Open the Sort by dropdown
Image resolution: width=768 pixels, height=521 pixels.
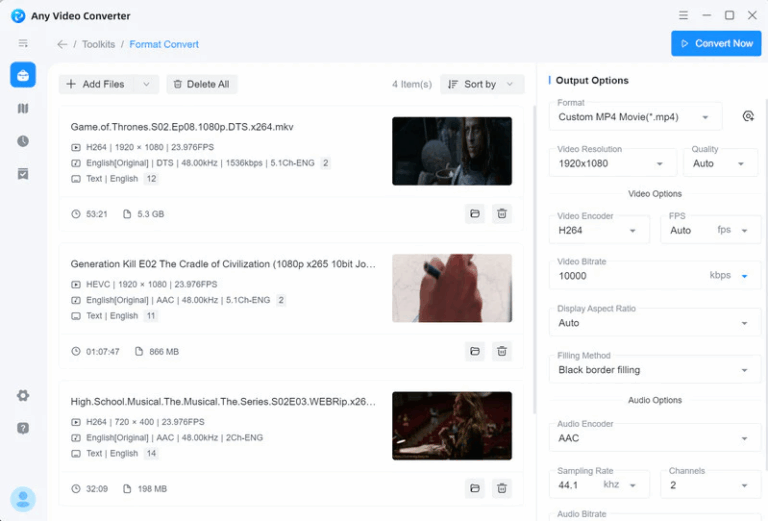pos(482,84)
